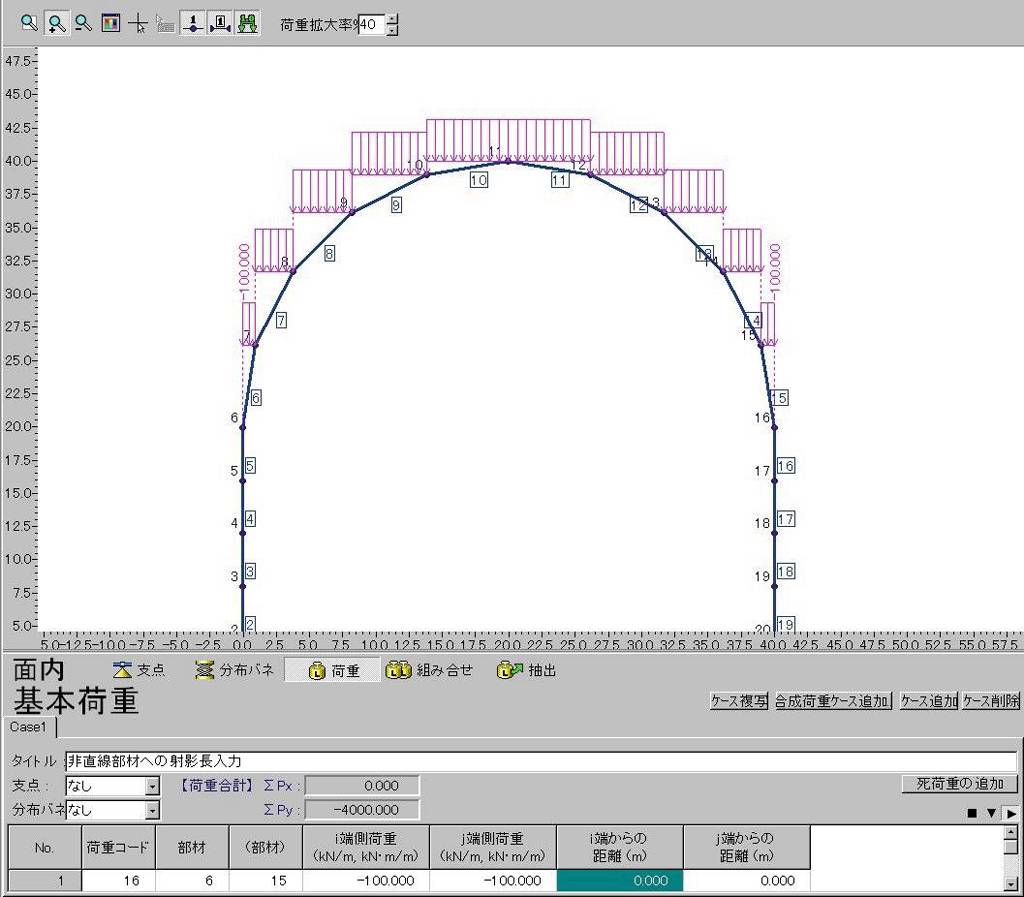Image resolution: width=1024 pixels, height=897 pixels.
Task: Click the ケース複写 button
Action: (x=739, y=701)
